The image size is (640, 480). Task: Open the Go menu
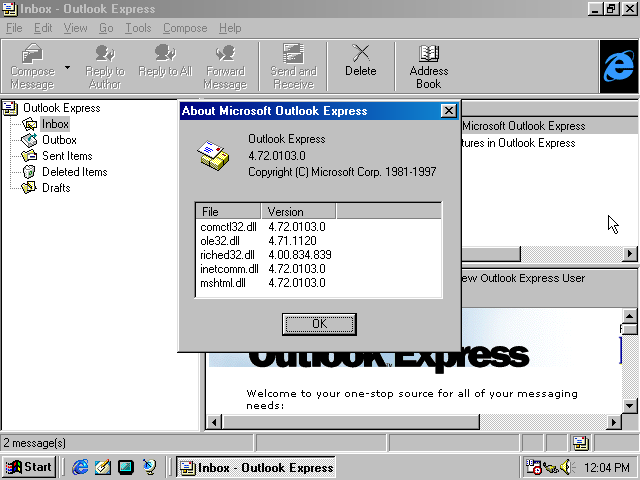coord(106,28)
